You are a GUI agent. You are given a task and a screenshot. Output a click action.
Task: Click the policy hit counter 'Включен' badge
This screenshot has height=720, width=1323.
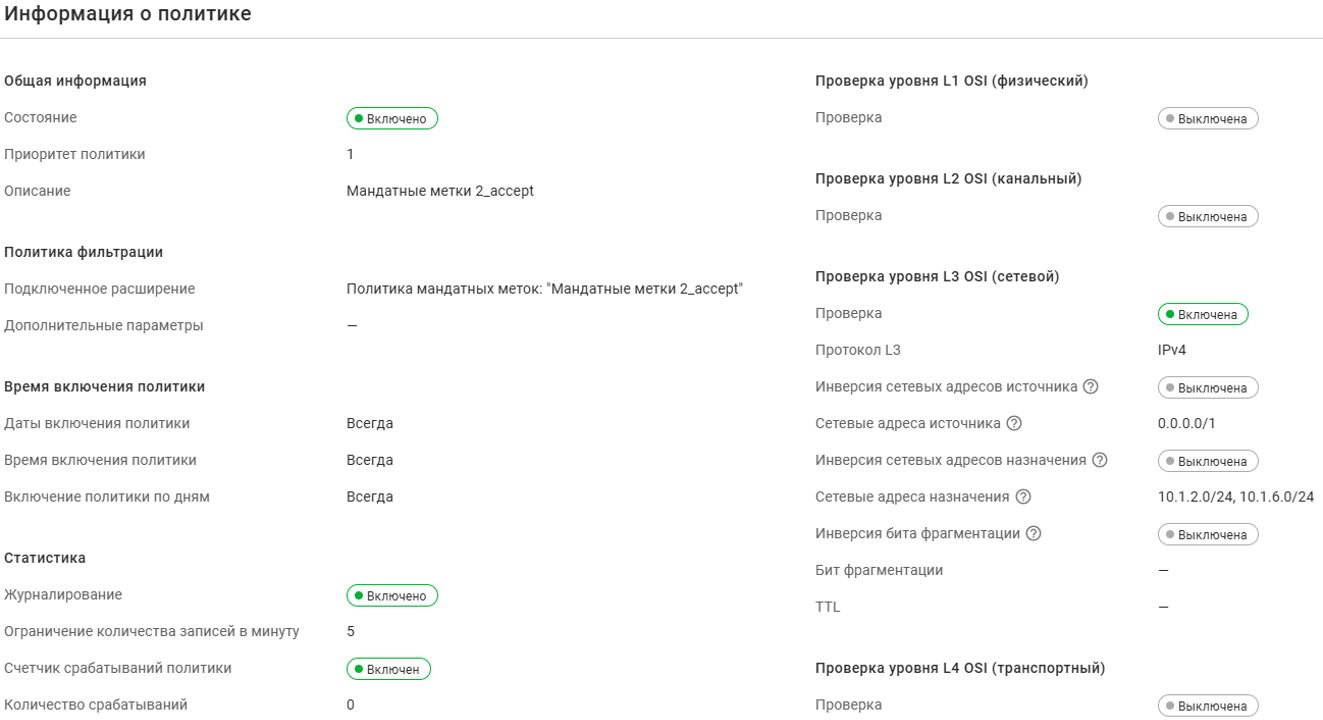[388, 669]
